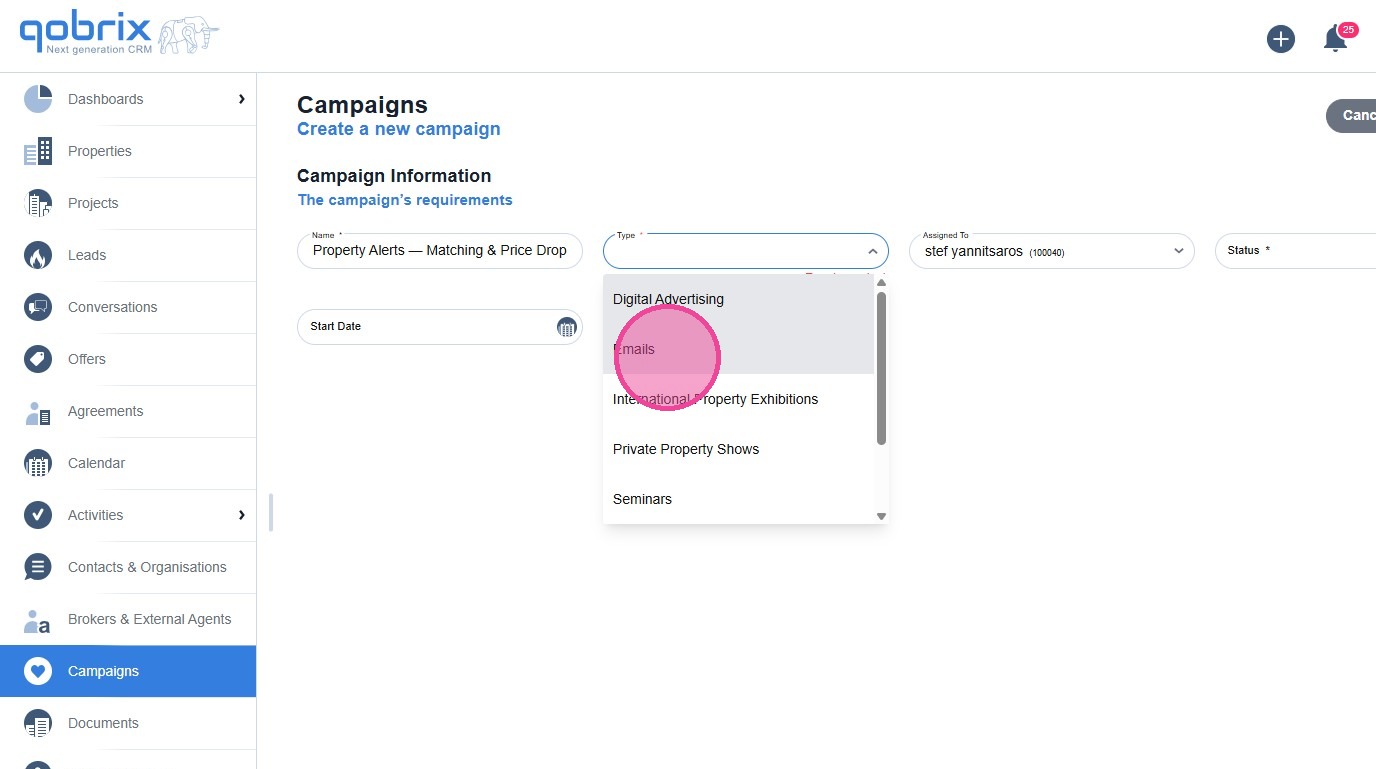Open the Leads section
This screenshot has height=769, width=1376.
(x=128, y=255)
